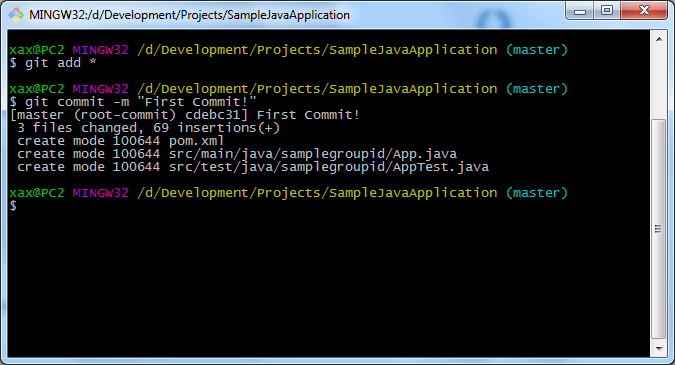Click the scrollbar track above the thumb
The image size is (675, 365).
[x=659, y=82]
